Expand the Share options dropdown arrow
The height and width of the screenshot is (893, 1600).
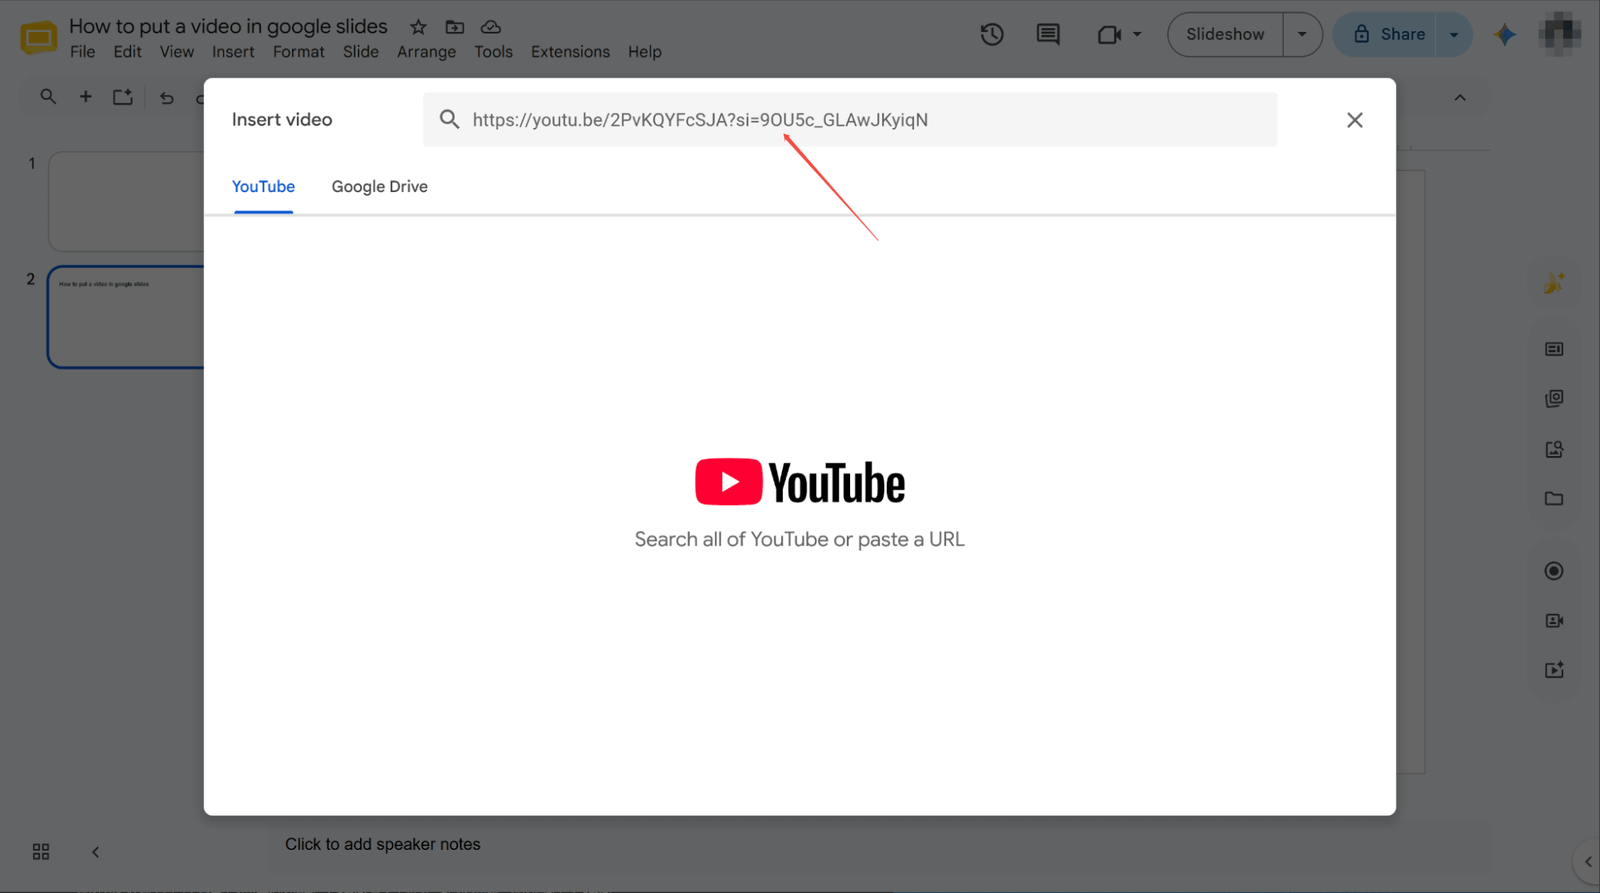tap(1454, 35)
